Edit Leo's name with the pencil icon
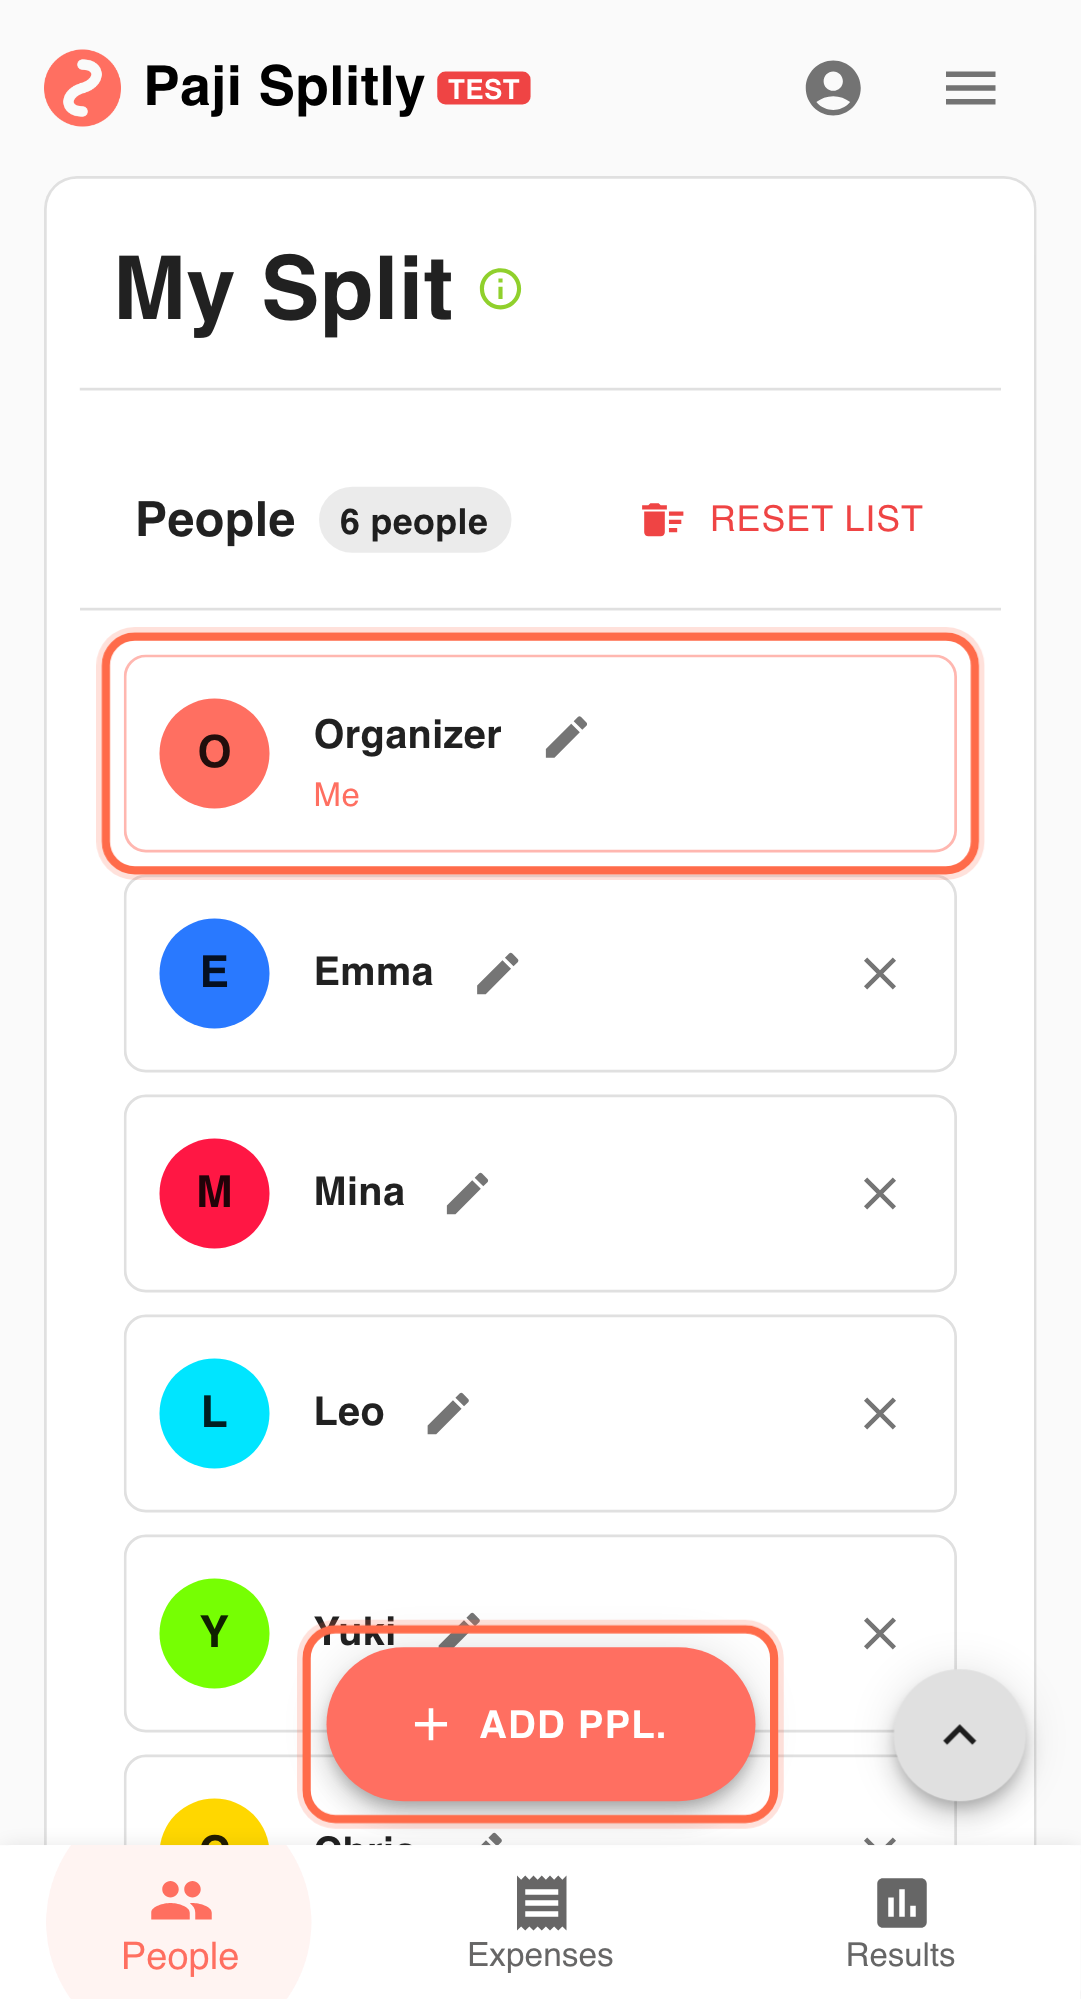 point(447,1412)
